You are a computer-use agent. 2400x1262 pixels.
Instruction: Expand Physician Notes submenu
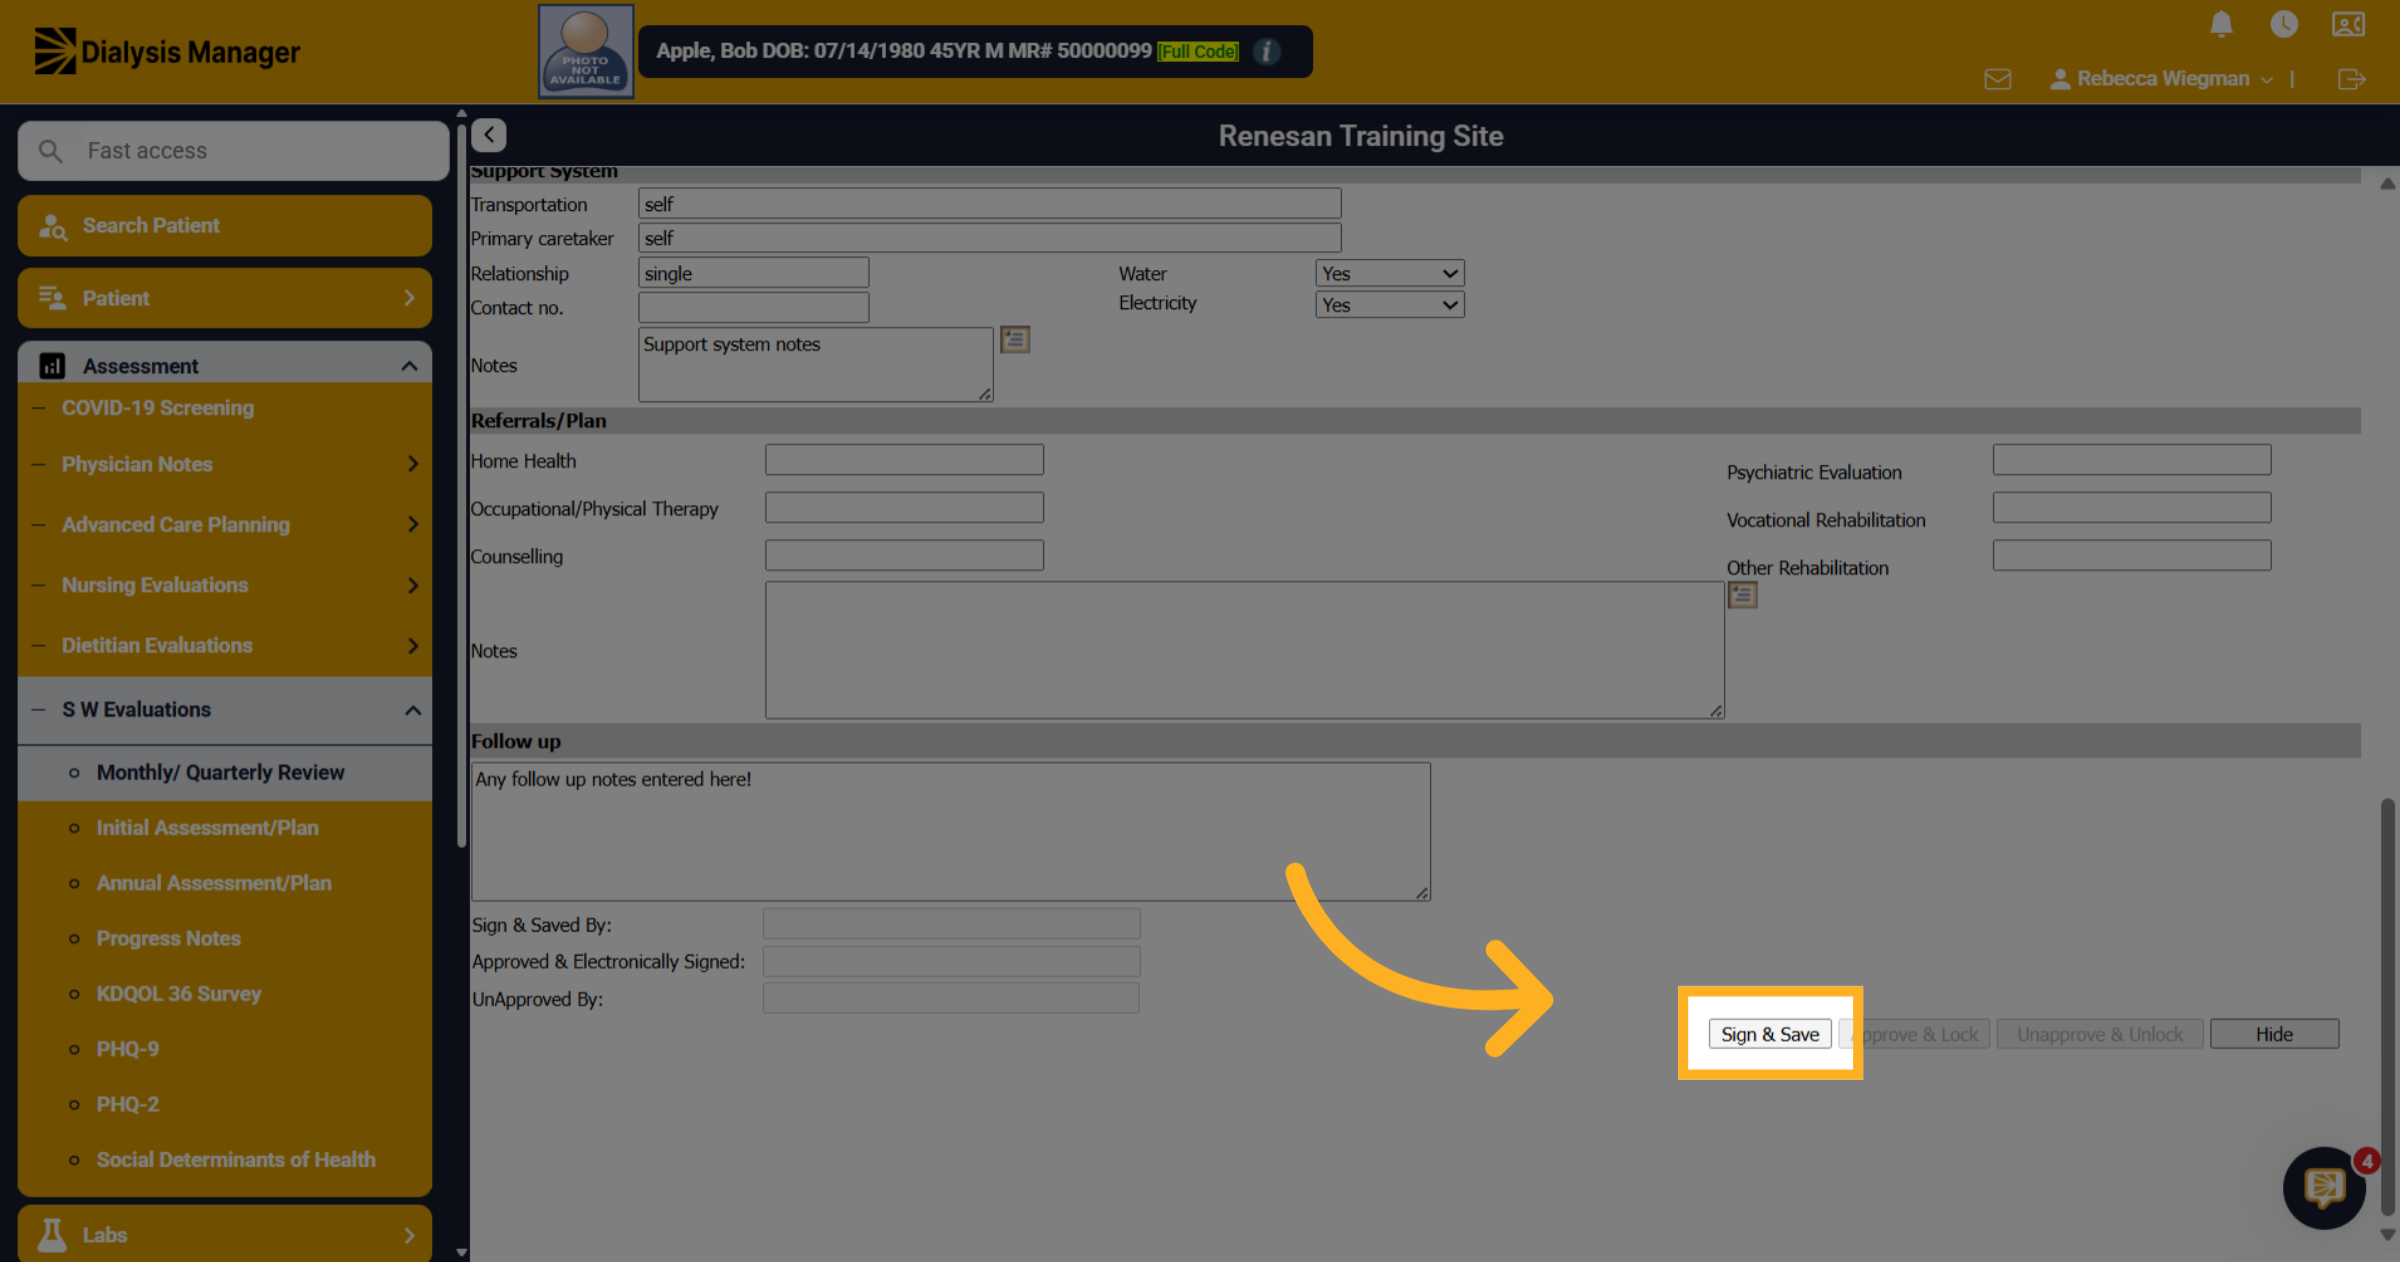coord(225,464)
